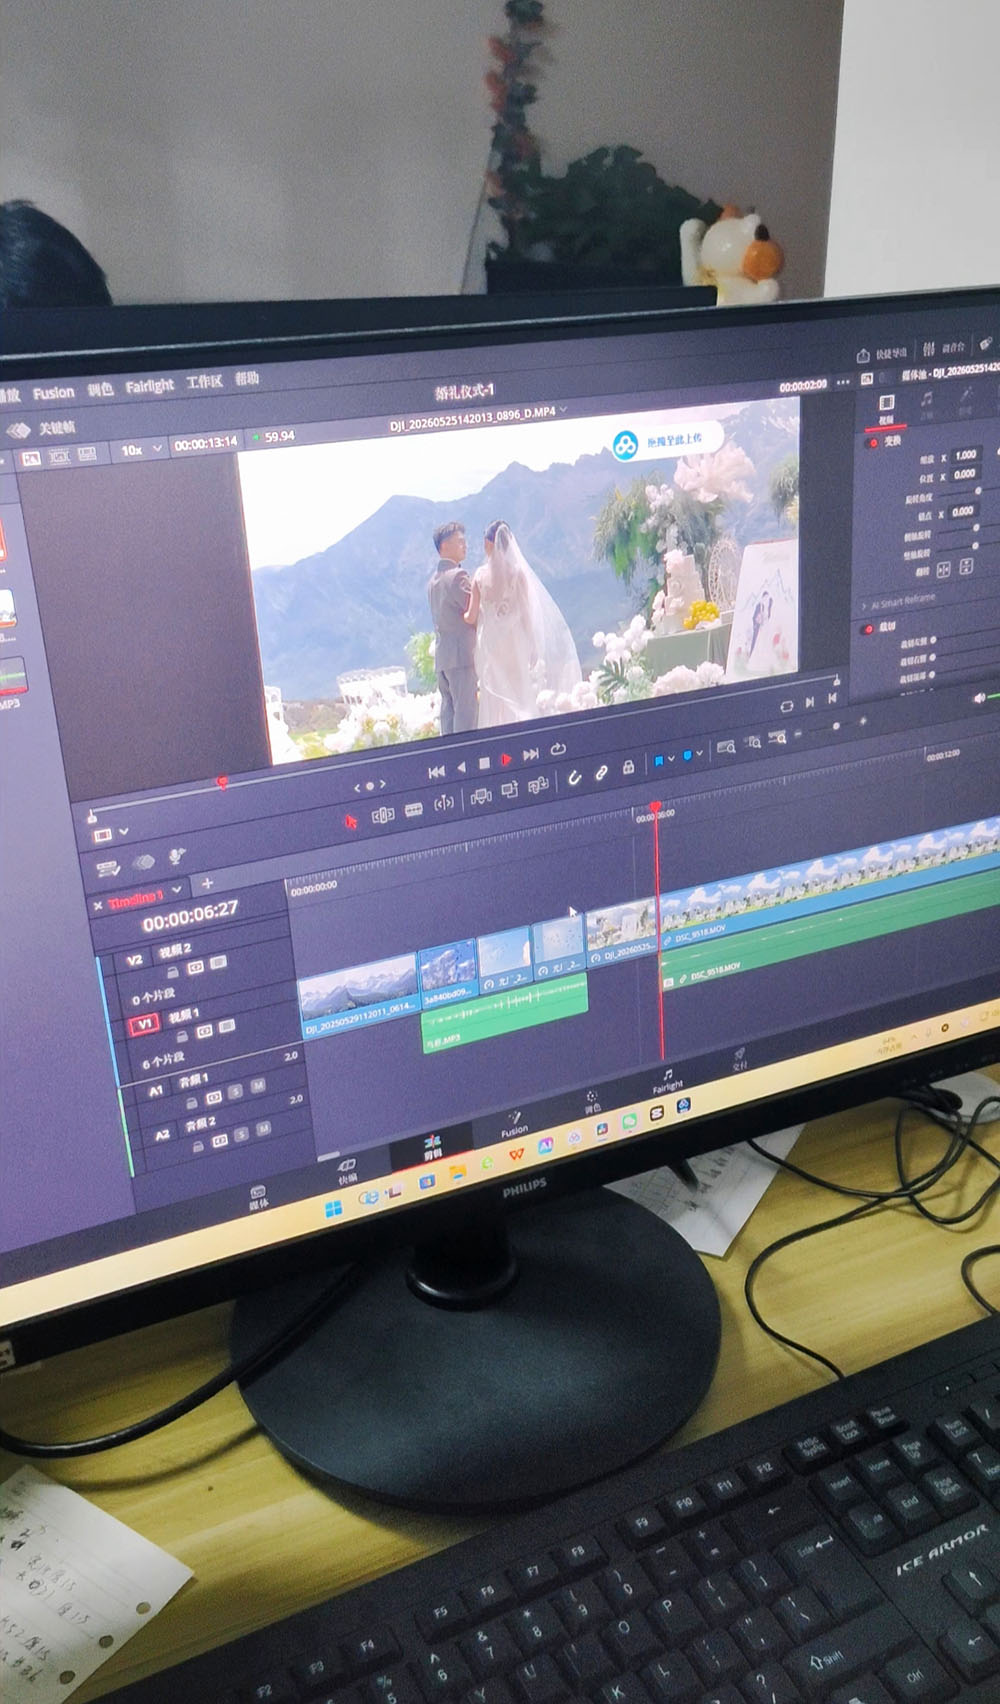Jump to first frame transport button
1000x1704 pixels.
436,772
